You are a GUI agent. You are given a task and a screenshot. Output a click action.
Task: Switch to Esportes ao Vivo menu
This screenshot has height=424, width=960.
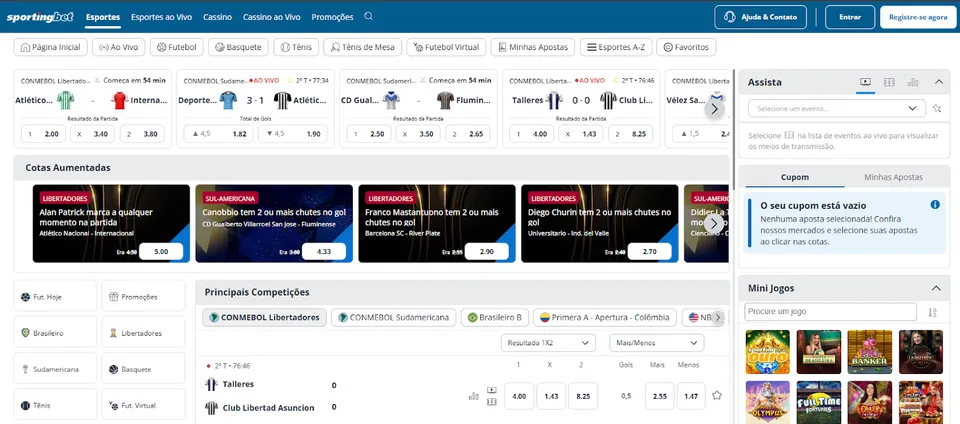point(162,17)
